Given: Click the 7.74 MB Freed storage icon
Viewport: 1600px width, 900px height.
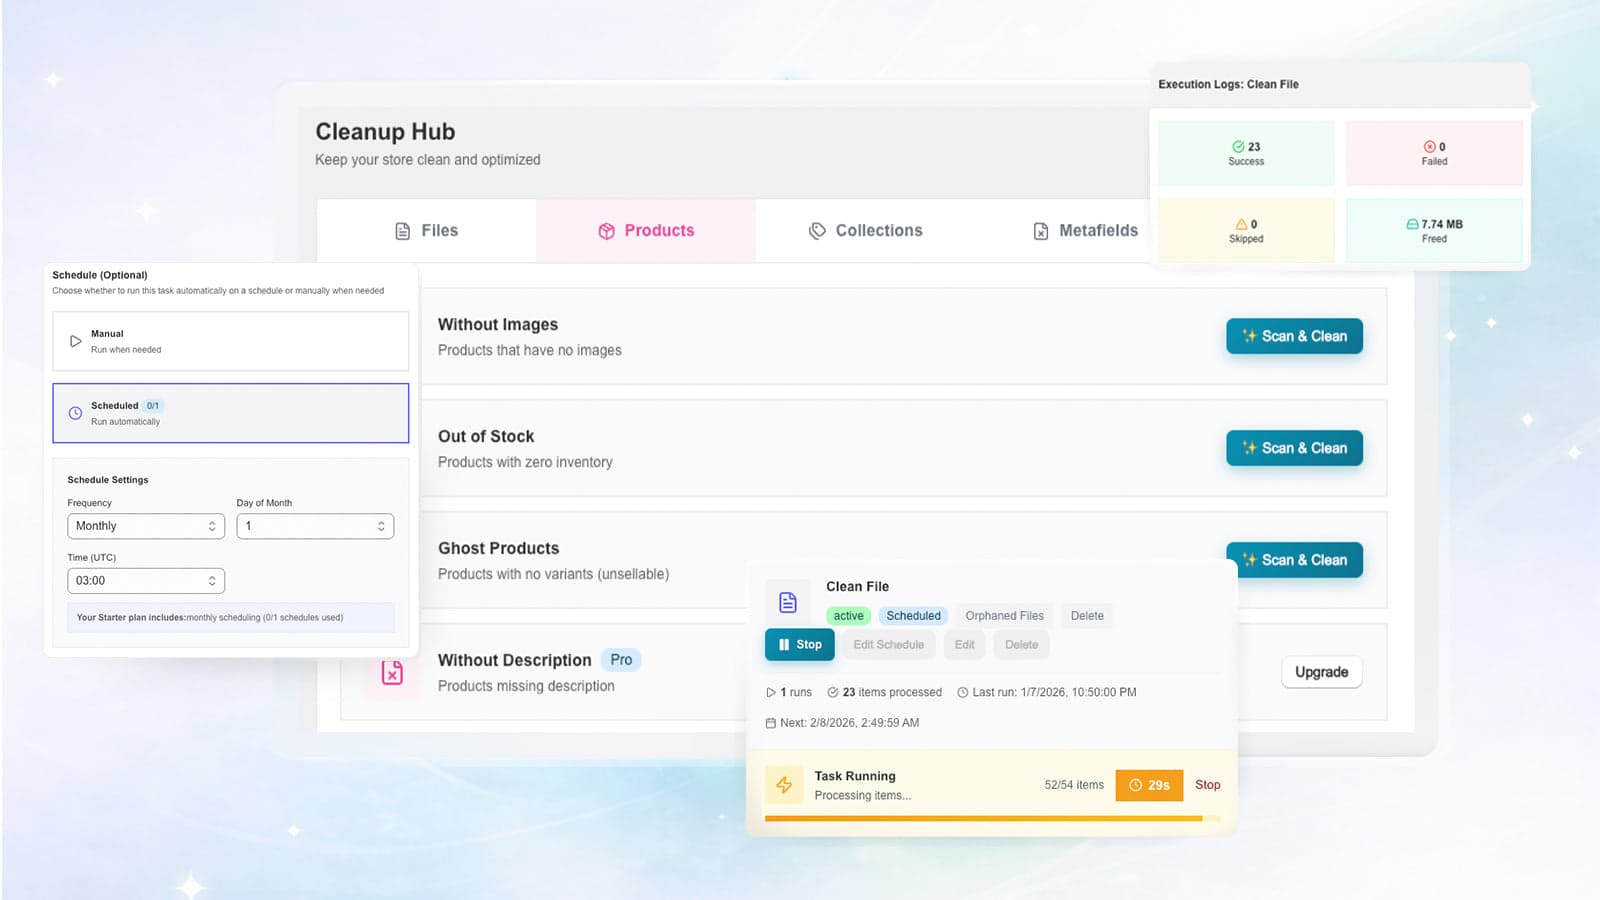Looking at the screenshot, I should [1412, 224].
